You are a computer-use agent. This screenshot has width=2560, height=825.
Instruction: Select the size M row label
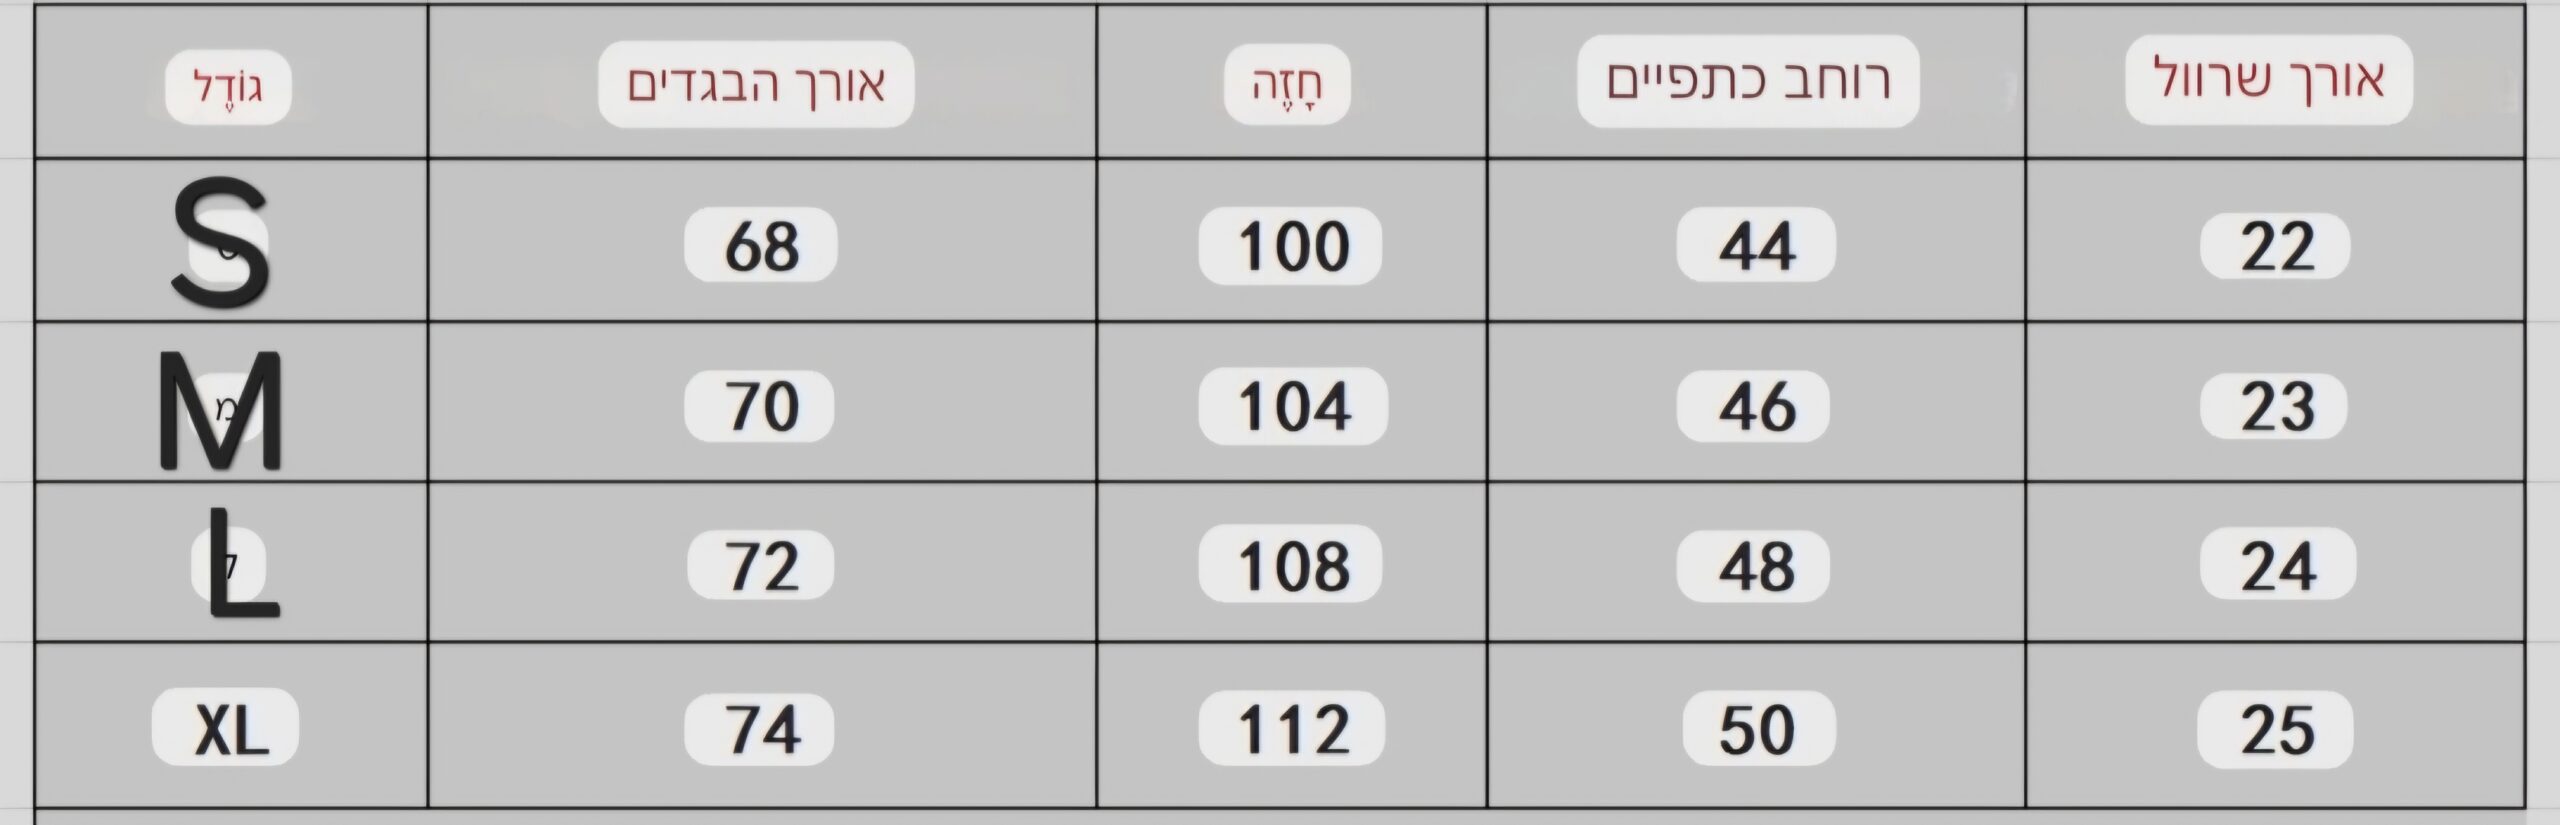coord(221,412)
